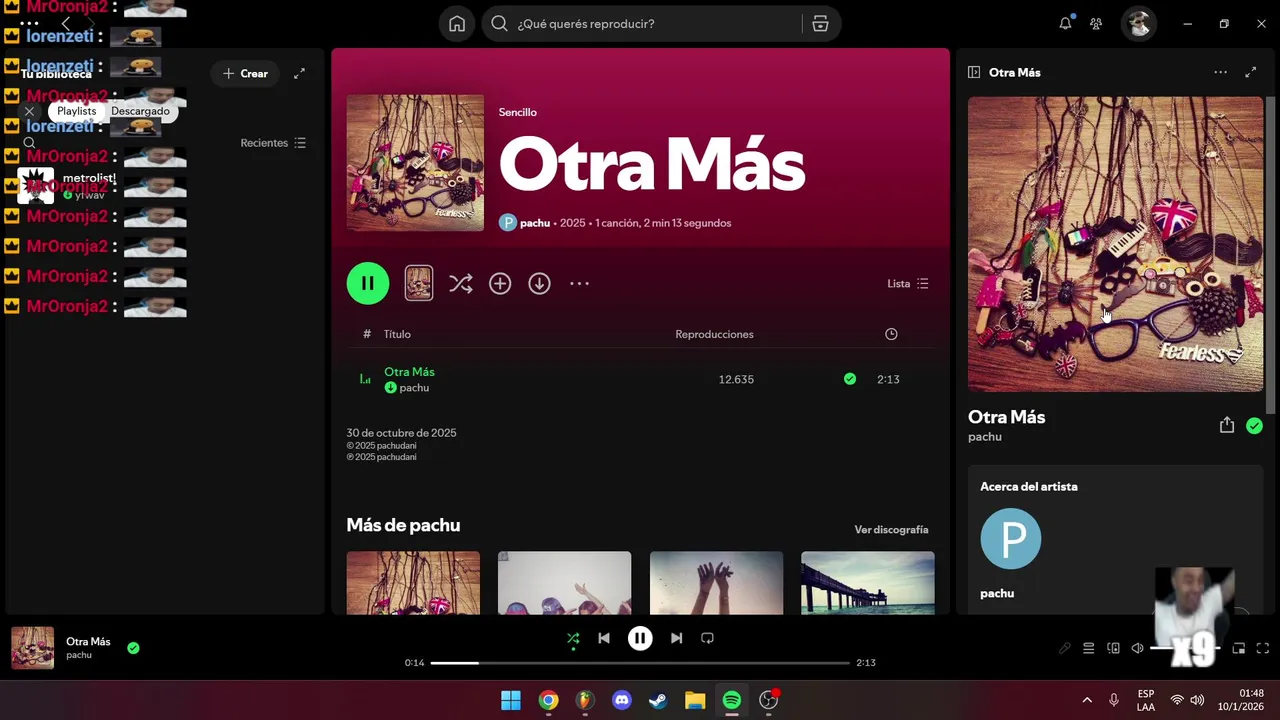Open more options dots for the single
The height and width of the screenshot is (720, 1280).
(579, 284)
